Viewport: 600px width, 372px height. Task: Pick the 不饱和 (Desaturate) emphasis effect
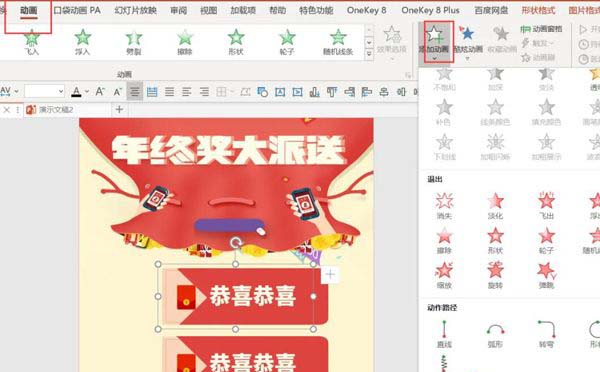click(444, 80)
